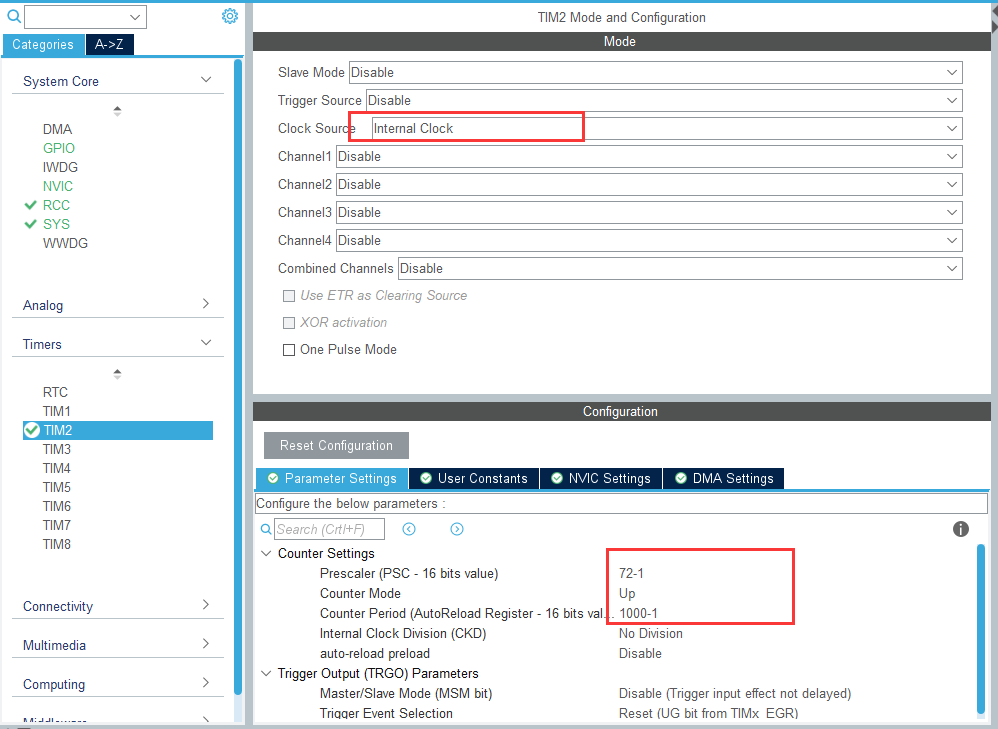
Task: Select TIM3 timer
Action: [x=57, y=449]
